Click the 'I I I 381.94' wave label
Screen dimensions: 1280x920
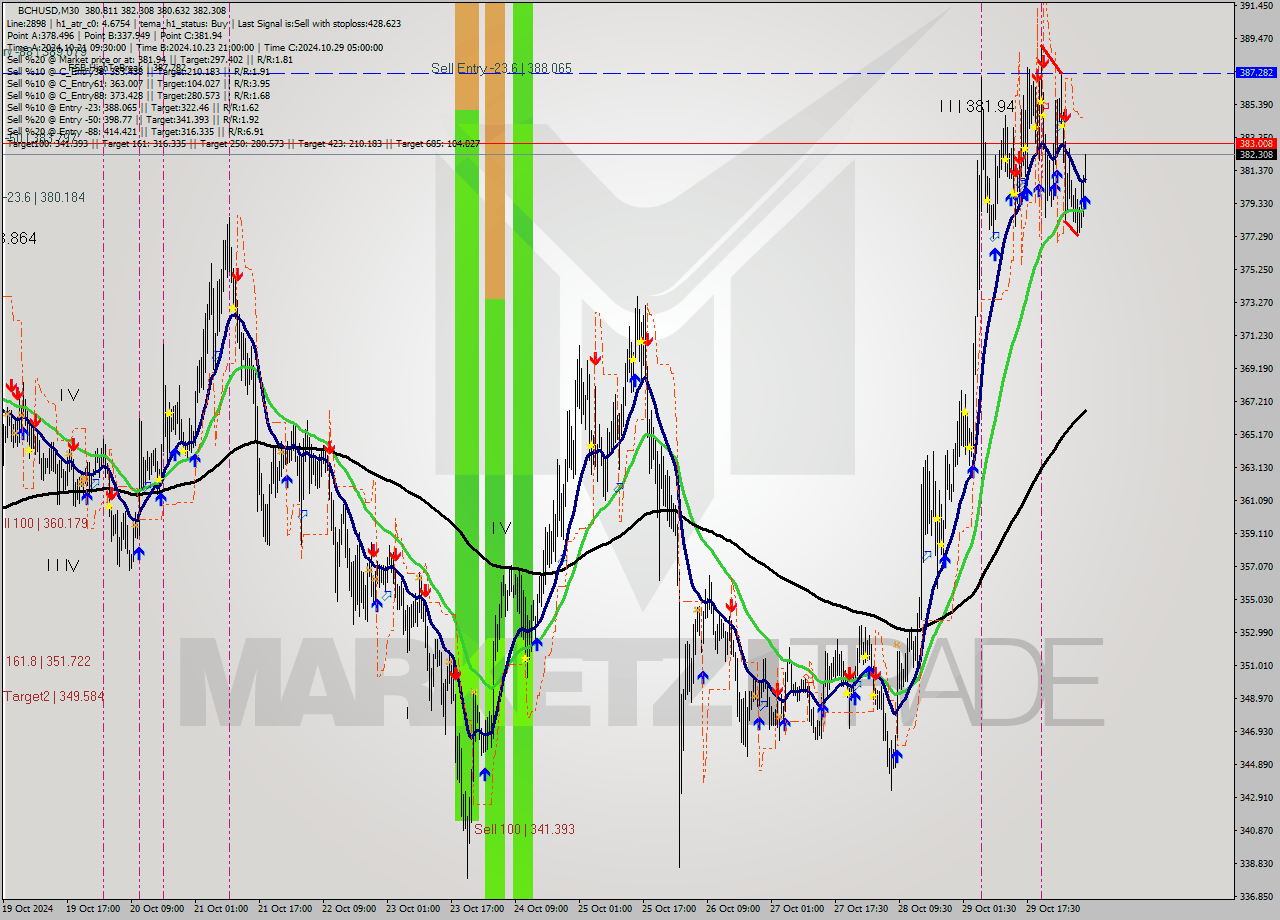click(977, 105)
